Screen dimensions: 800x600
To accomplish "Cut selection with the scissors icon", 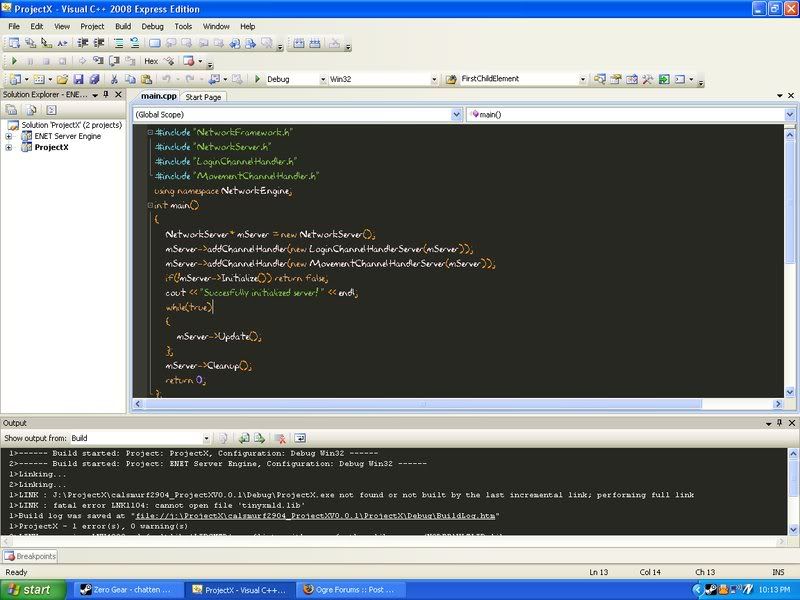I will [x=114, y=79].
